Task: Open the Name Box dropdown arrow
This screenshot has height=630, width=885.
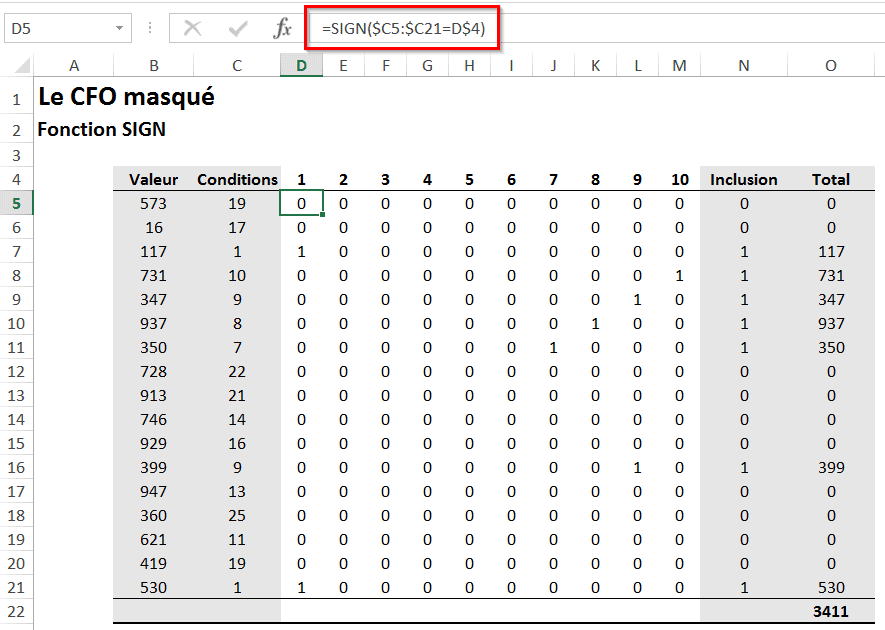Action: 120,29
